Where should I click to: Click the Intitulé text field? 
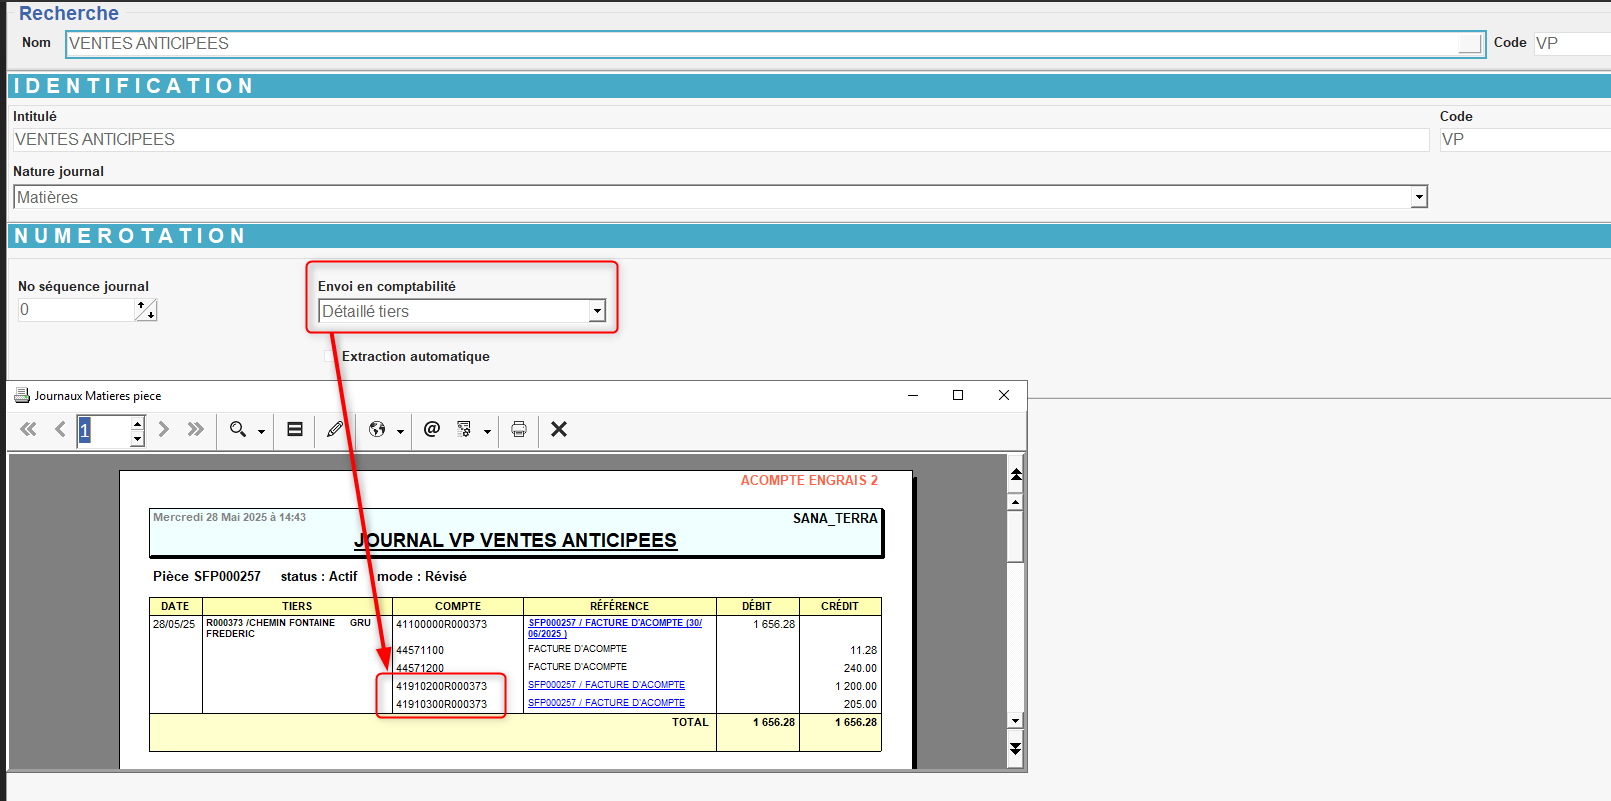click(x=720, y=140)
